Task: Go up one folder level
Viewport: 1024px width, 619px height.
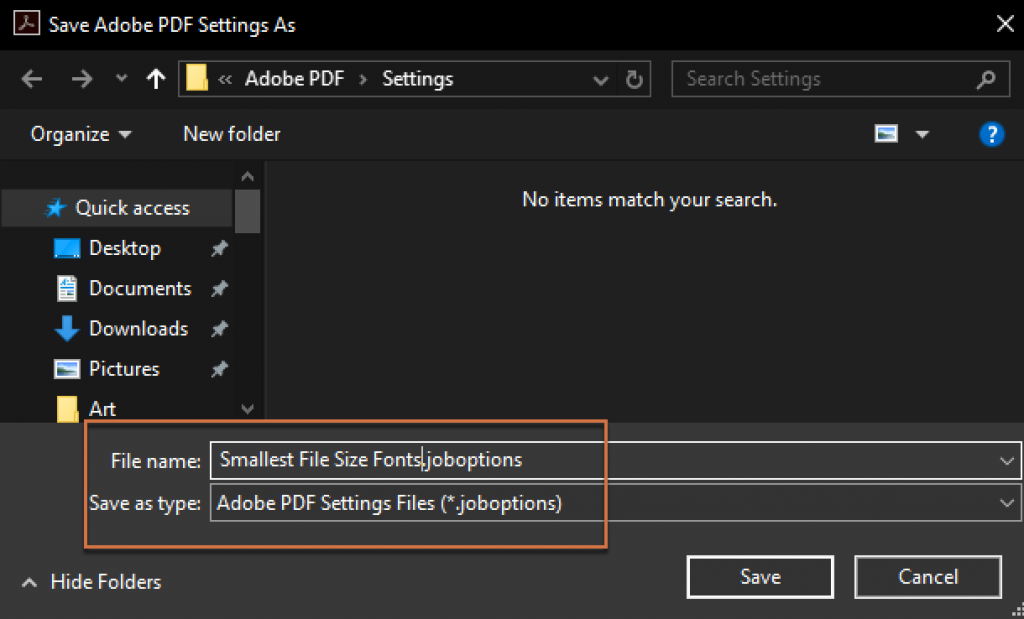Action: (155, 79)
